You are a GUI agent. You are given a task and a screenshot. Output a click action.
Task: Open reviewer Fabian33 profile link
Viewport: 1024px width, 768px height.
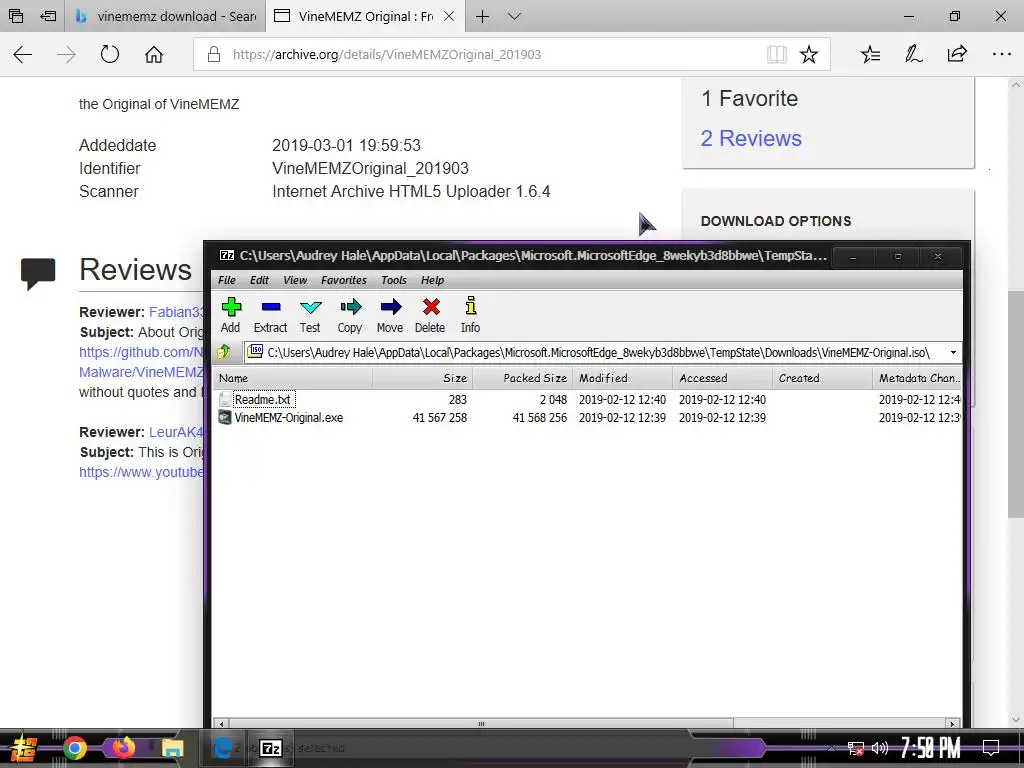tap(176, 312)
